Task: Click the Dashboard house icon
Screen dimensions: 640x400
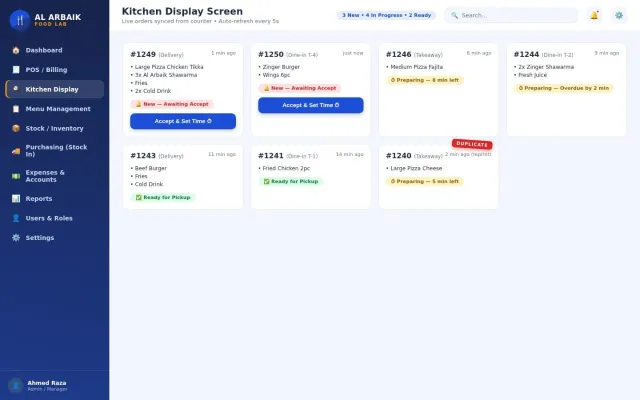Action: tap(16, 50)
